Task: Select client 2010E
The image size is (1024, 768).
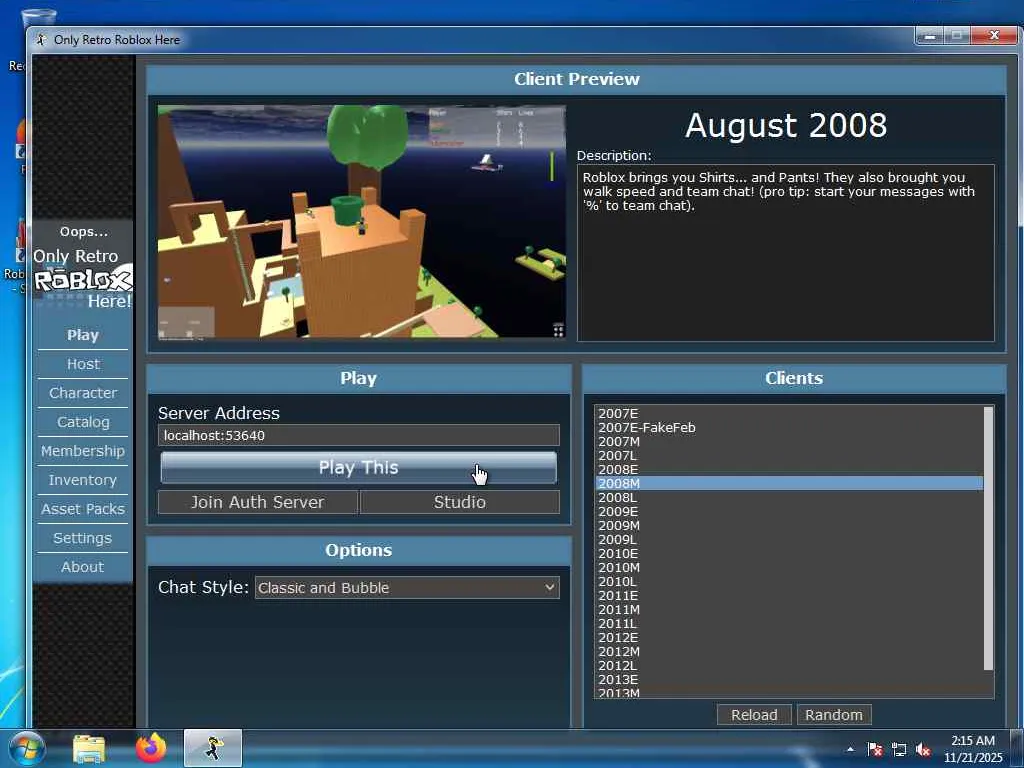Action: click(790, 554)
